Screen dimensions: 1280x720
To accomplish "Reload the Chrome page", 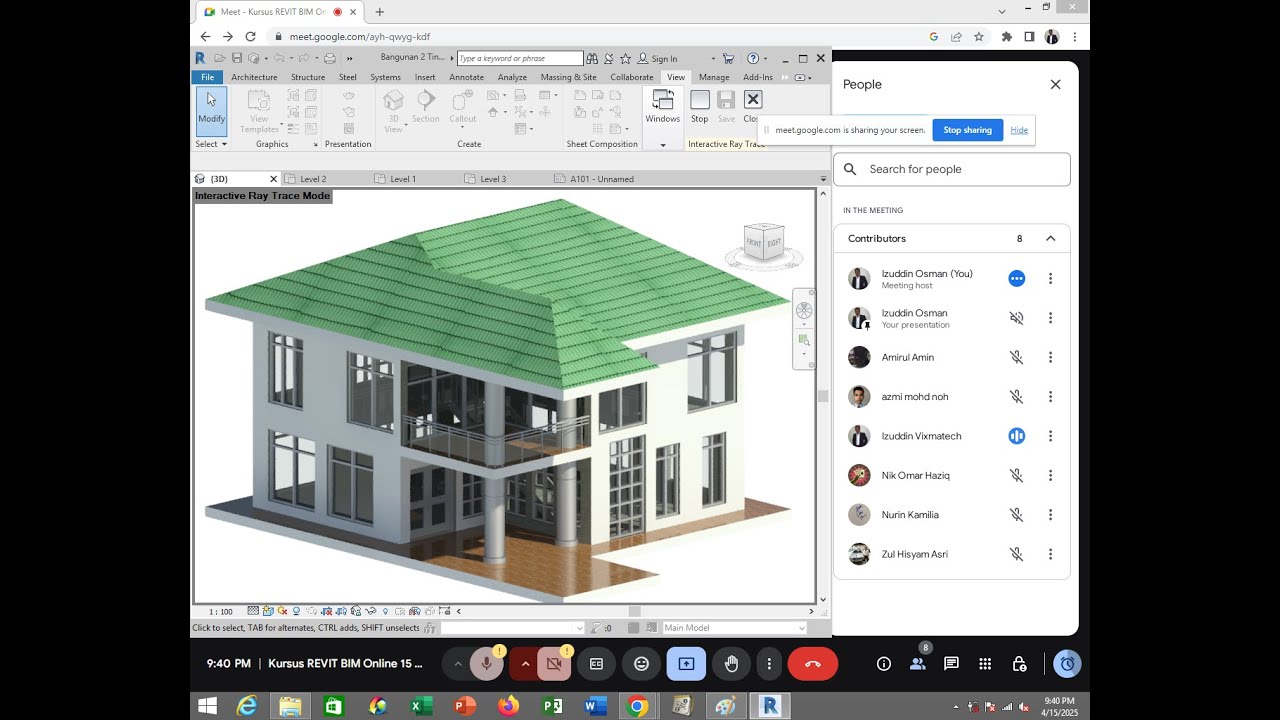I will (x=251, y=36).
